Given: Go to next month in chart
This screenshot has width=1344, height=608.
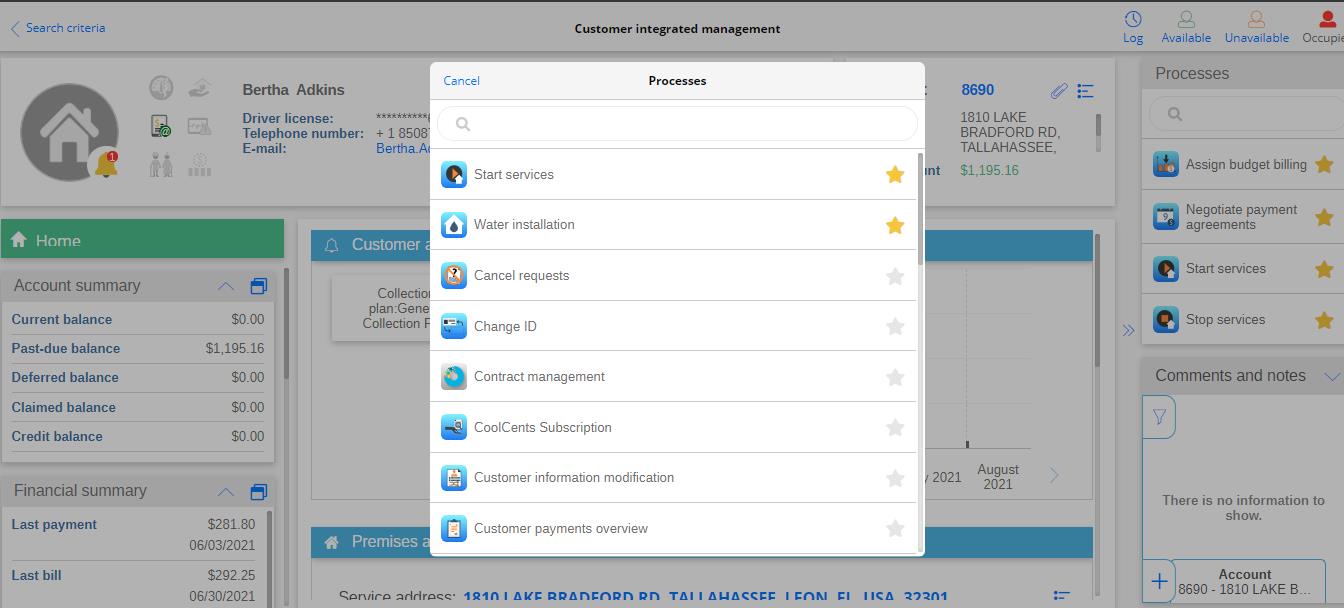Looking at the screenshot, I should [x=1054, y=475].
